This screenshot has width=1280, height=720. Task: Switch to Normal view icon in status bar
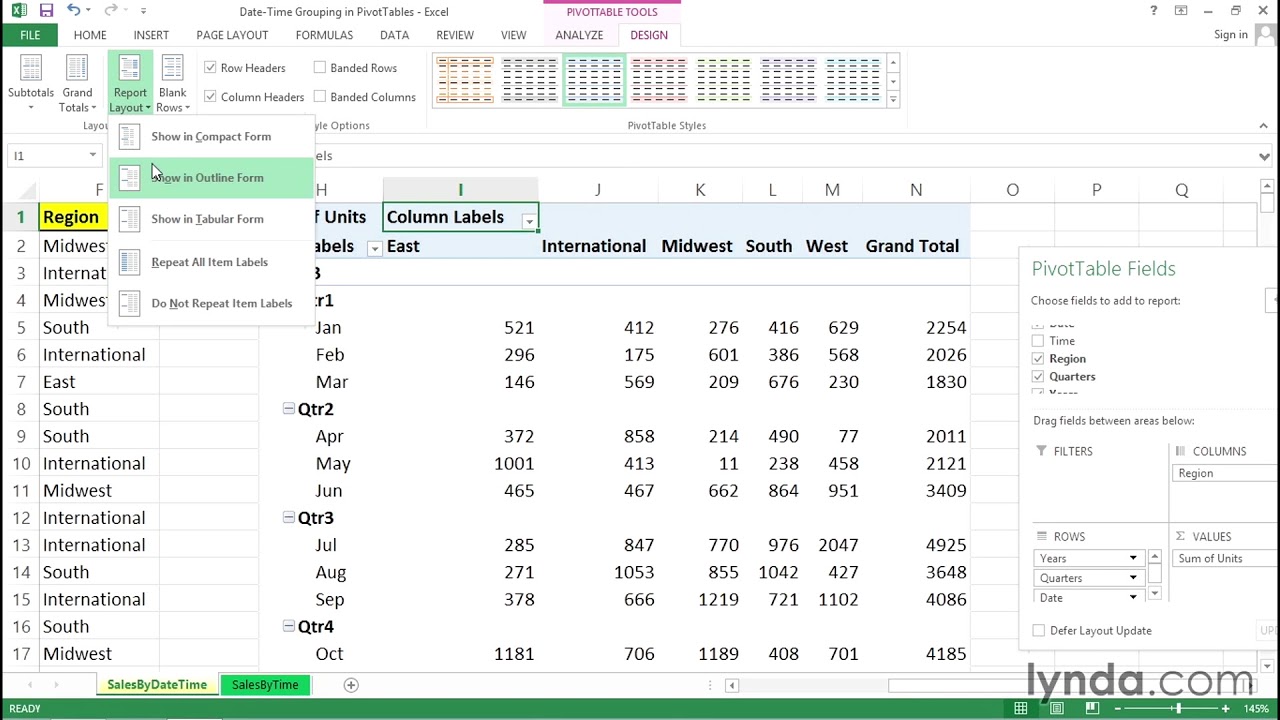tap(1020, 708)
